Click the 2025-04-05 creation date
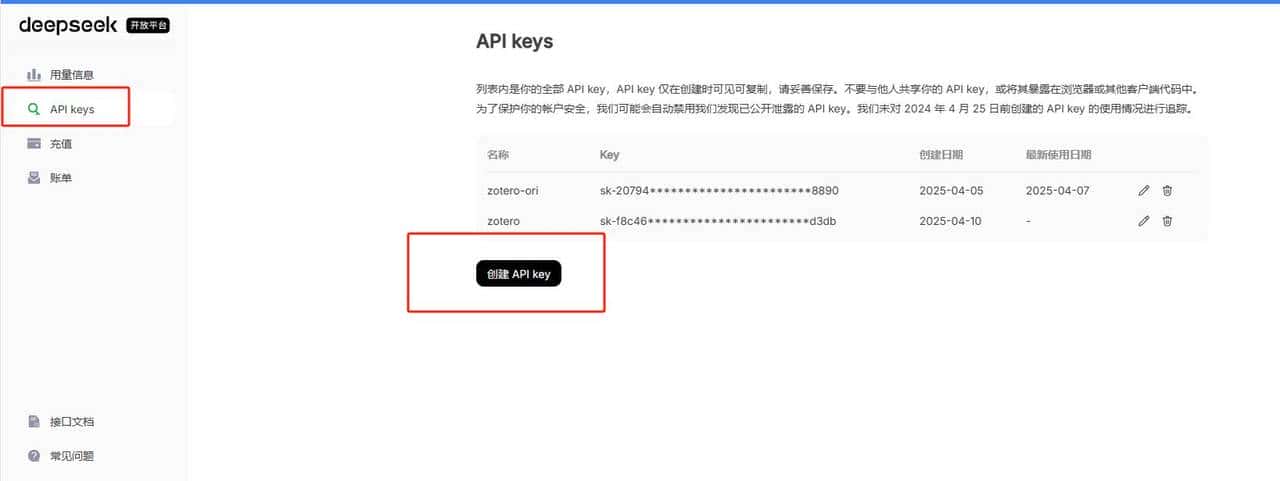This screenshot has height=481, width=1280. (951, 190)
